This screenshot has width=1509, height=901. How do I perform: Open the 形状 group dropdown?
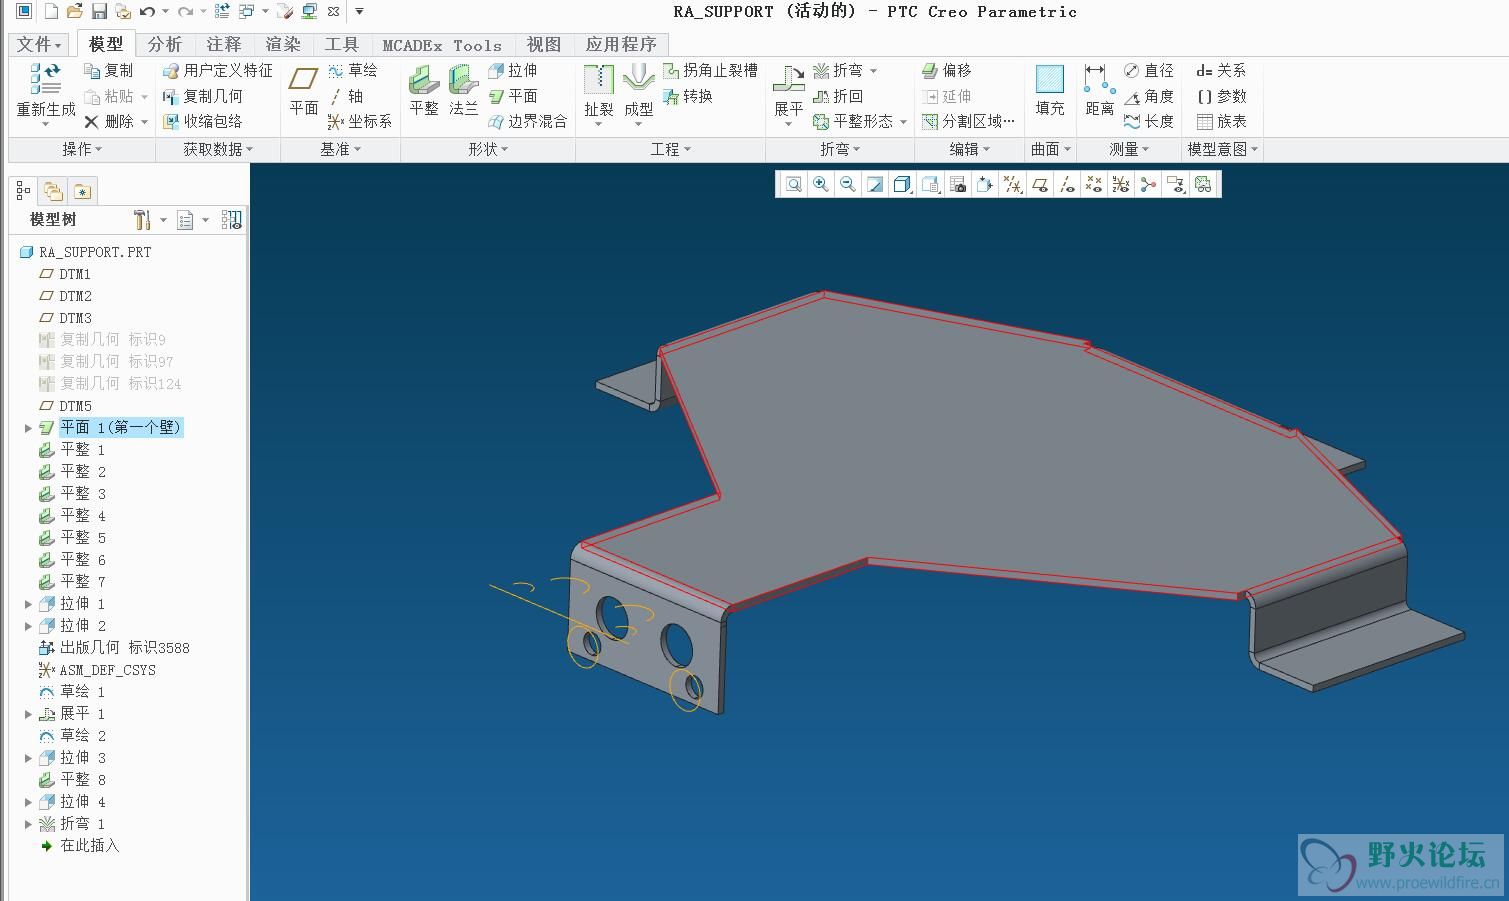point(488,149)
